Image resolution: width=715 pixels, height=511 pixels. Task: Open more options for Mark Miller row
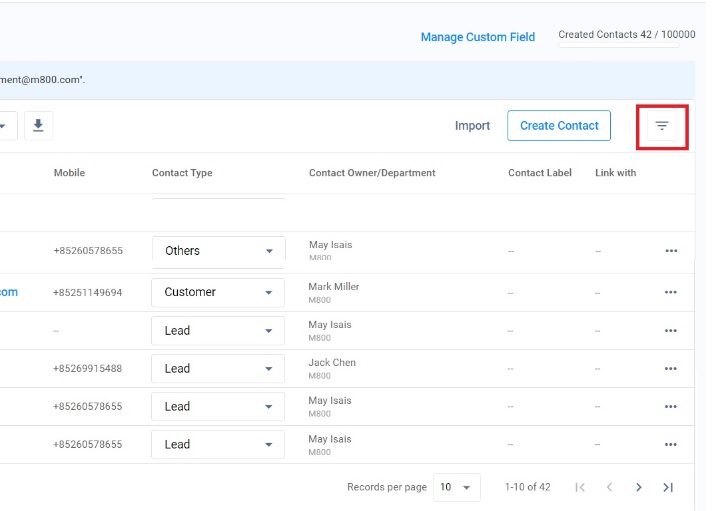pos(671,292)
